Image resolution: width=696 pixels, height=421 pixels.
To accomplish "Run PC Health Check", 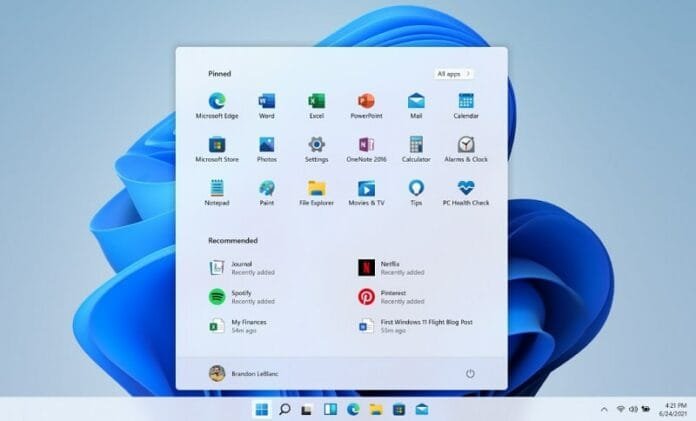I will pos(466,193).
